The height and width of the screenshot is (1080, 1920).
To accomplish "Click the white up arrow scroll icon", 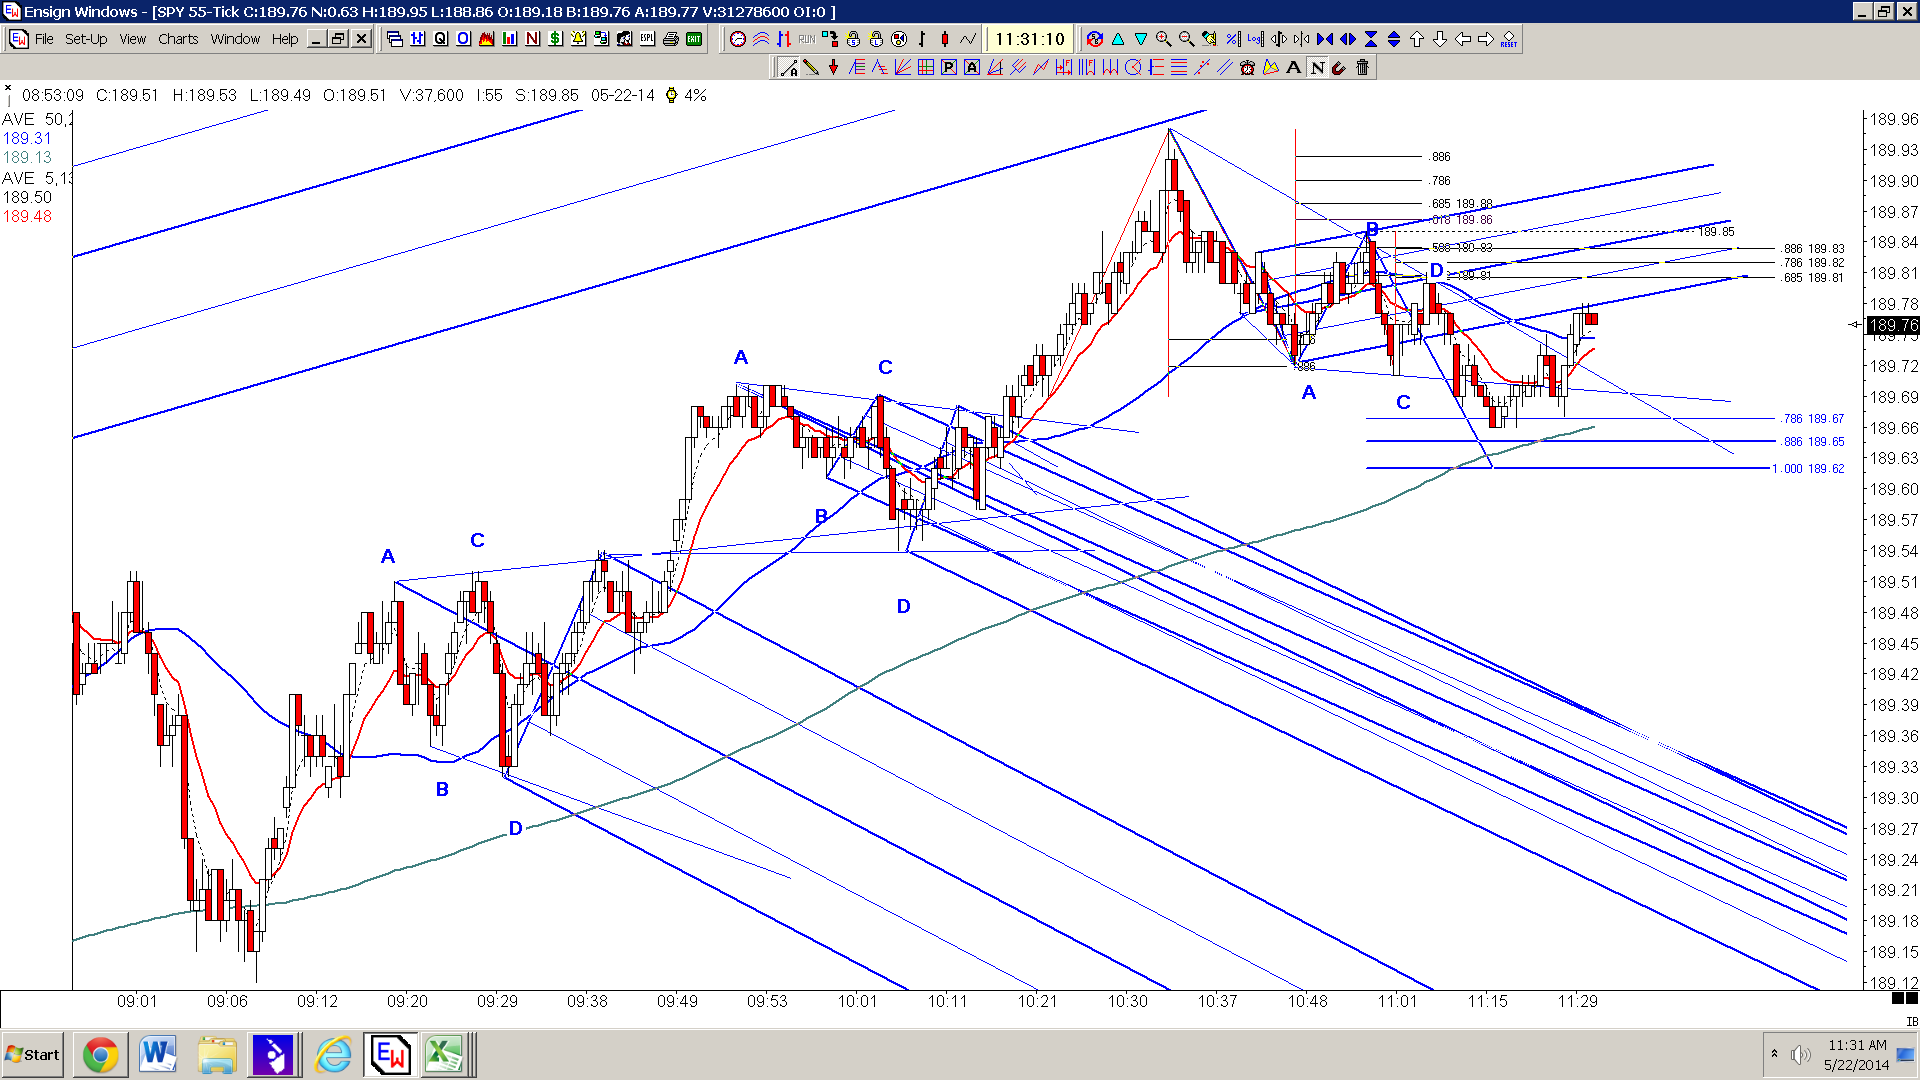I will (x=1416, y=39).
